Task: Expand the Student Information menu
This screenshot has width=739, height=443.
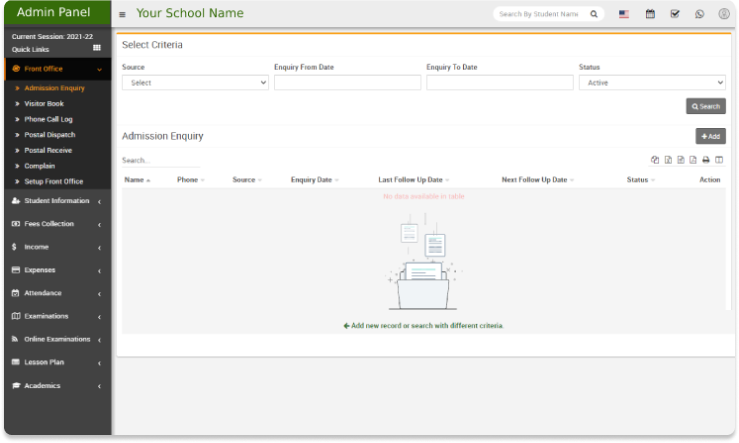Action: click(56, 201)
